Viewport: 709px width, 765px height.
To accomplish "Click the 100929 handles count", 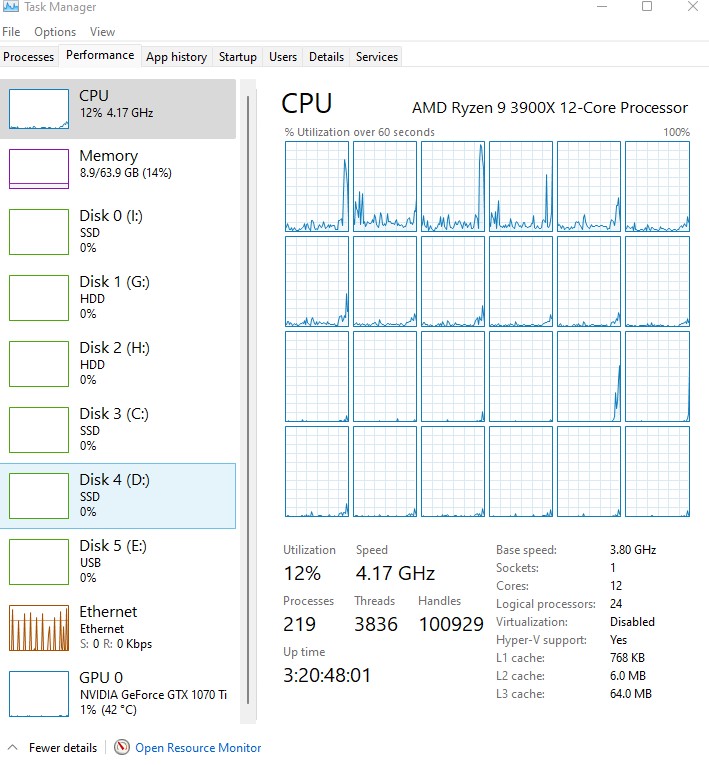I will pyautogui.click(x=451, y=624).
